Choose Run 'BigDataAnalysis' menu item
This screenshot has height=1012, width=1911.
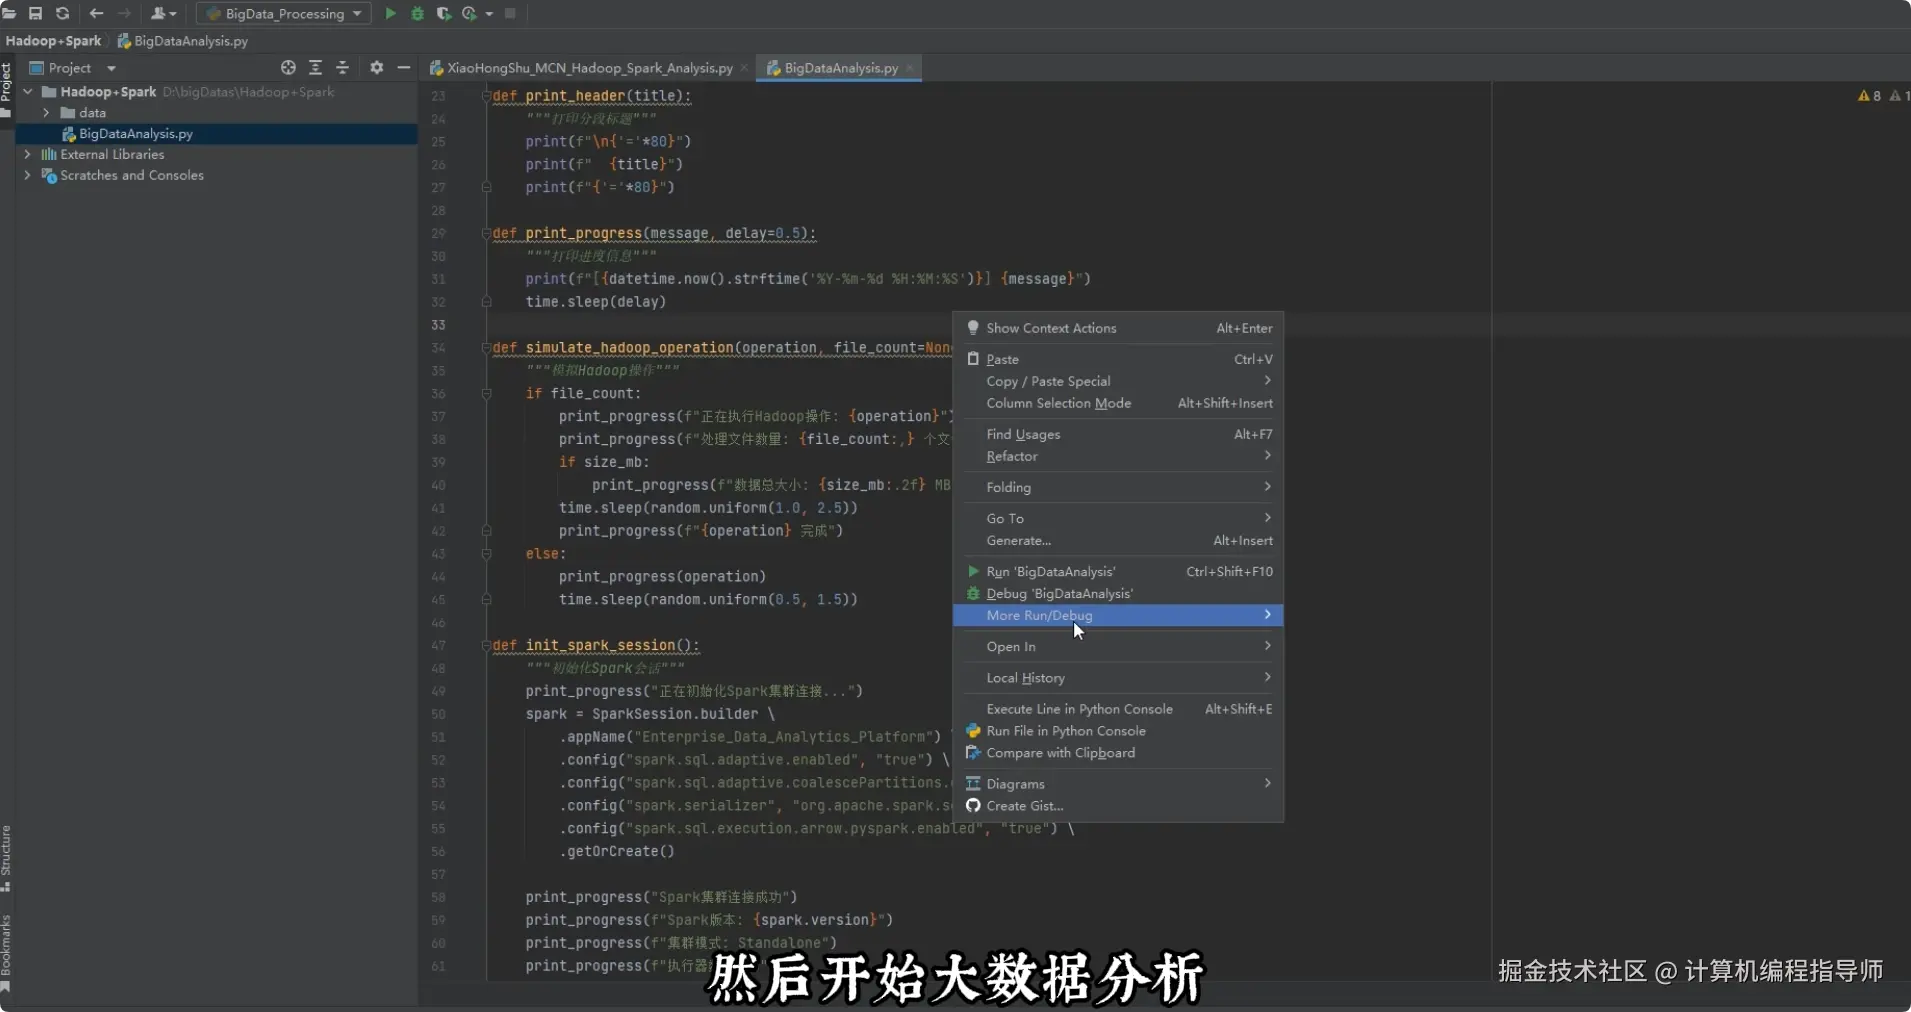[x=1118, y=571]
